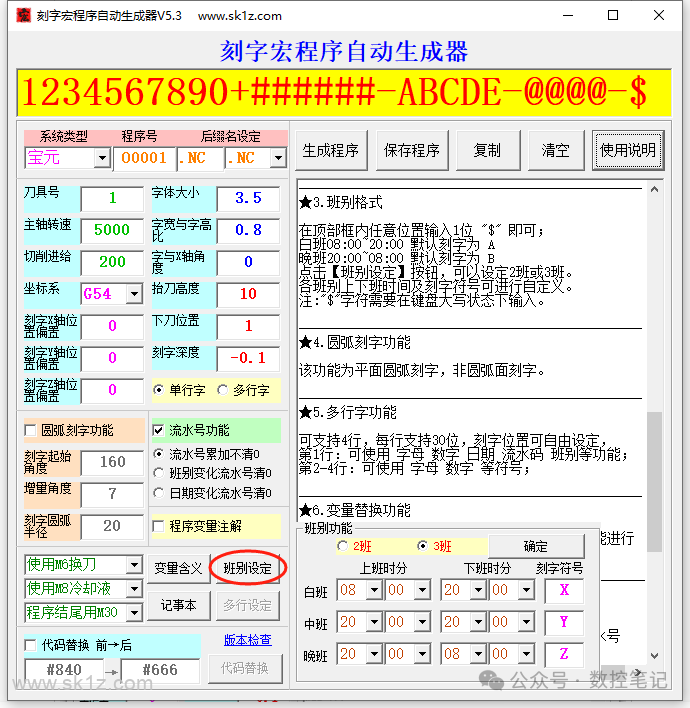Viewport: 690px width, 708px height.
Task: Expand the 坐标系 G54 dropdown
Action: 134,294
